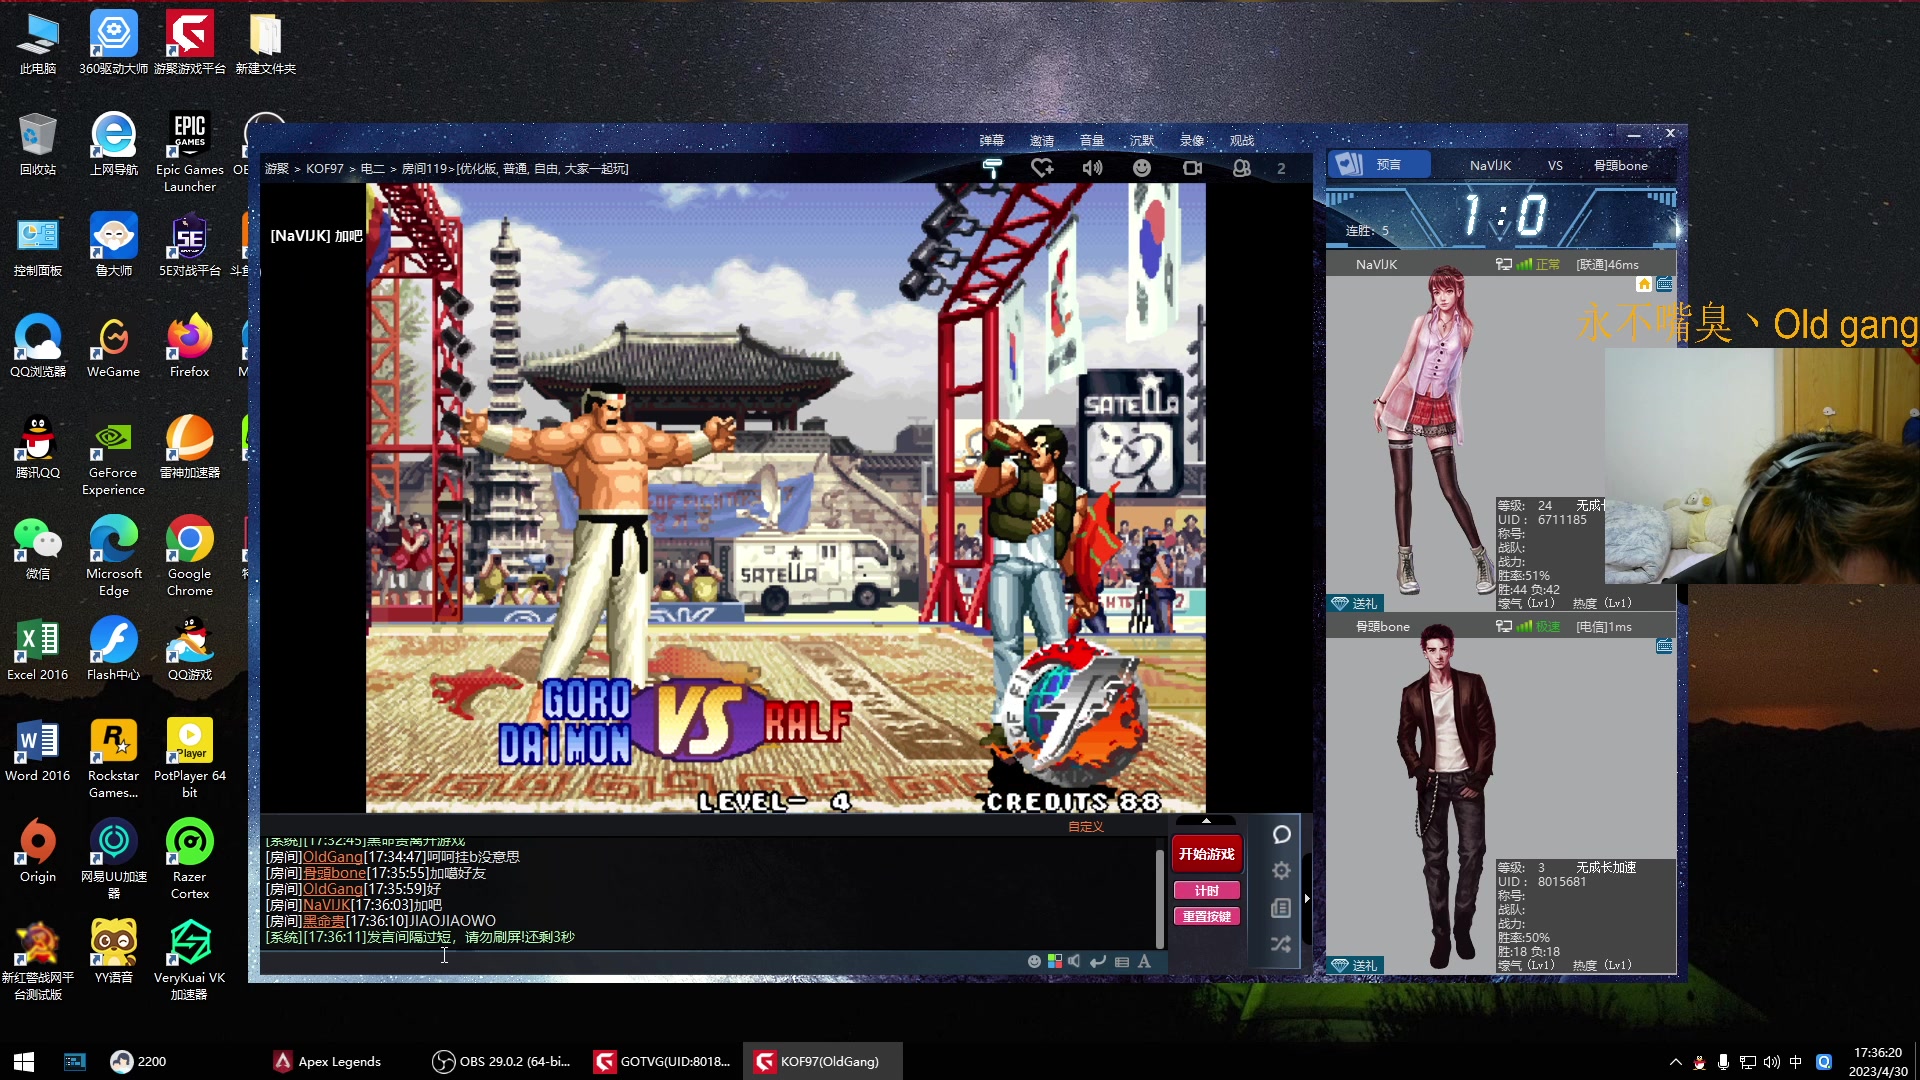Click NaVIJK's character avatar image

(1431, 430)
